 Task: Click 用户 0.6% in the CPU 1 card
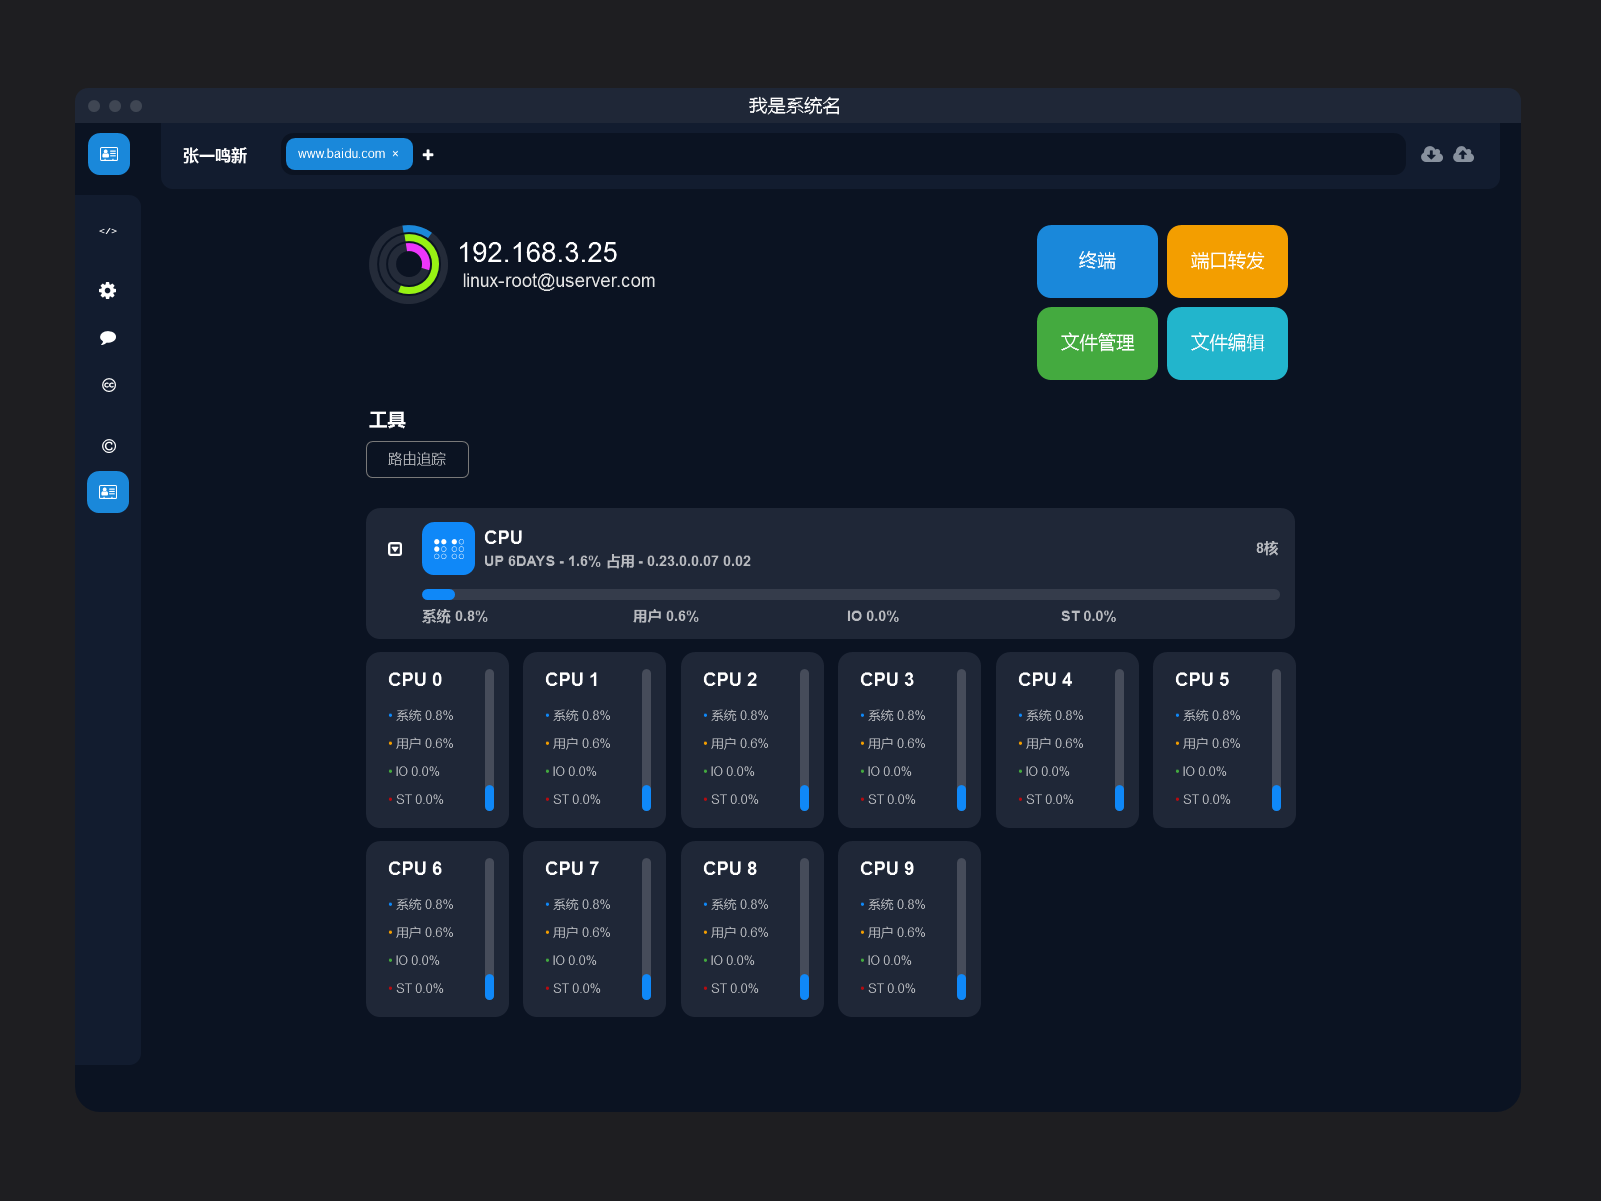tap(581, 743)
